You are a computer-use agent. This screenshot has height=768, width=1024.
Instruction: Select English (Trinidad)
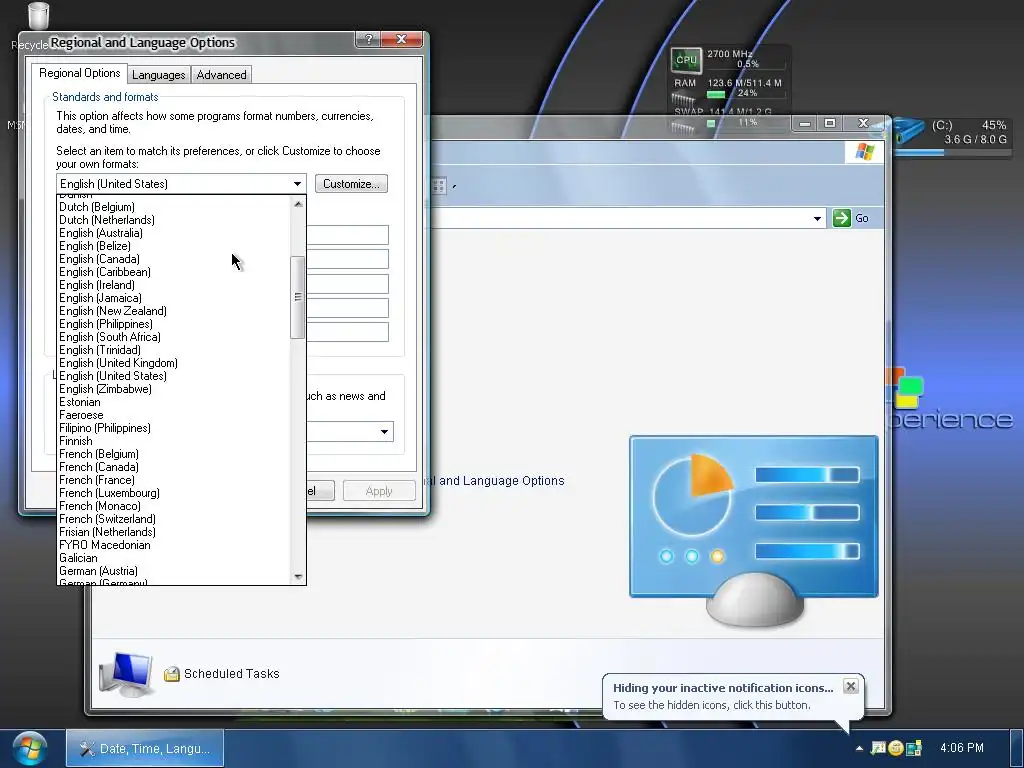click(x=174, y=350)
